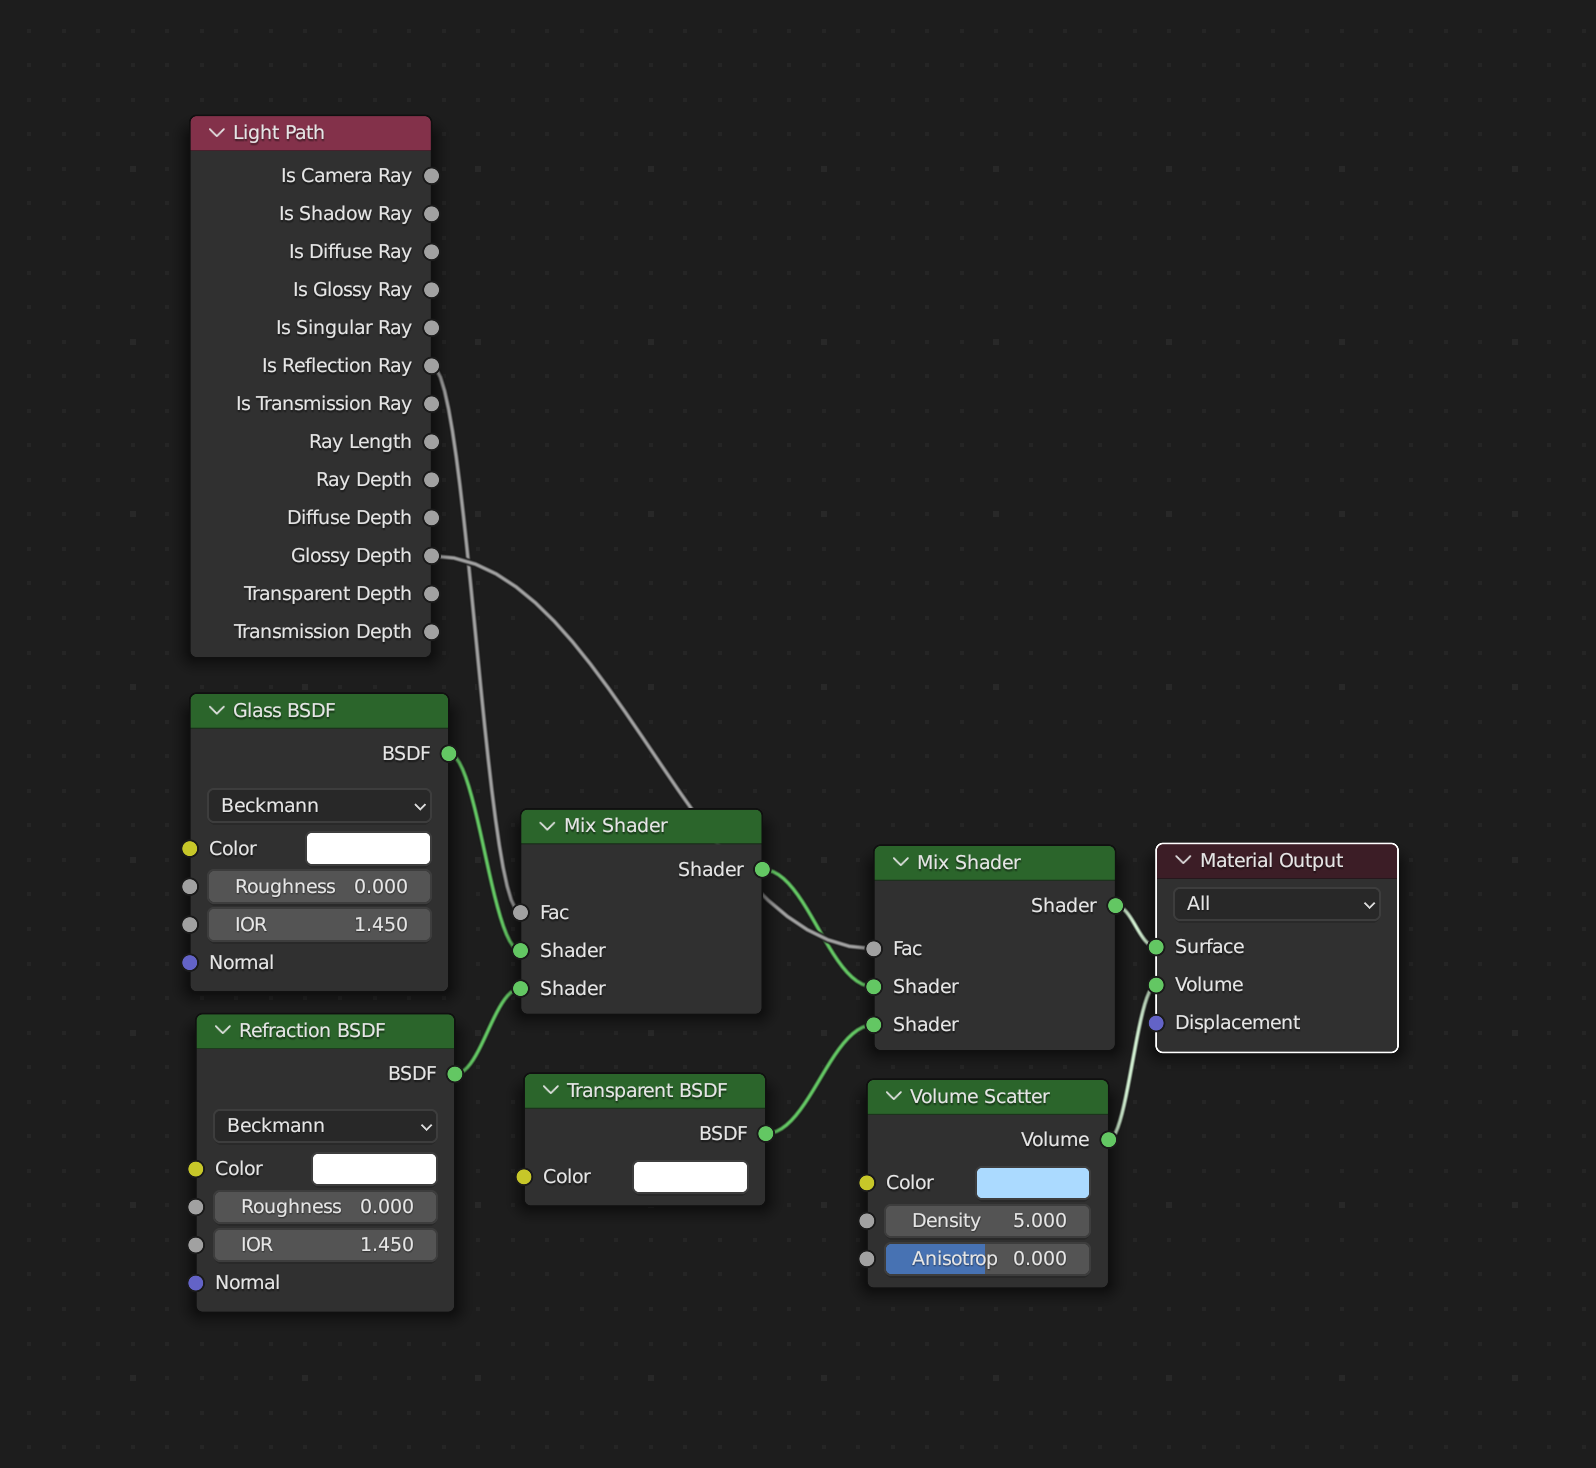
Task: Click the Refraction BSDF white color swatch
Action: click(374, 1168)
